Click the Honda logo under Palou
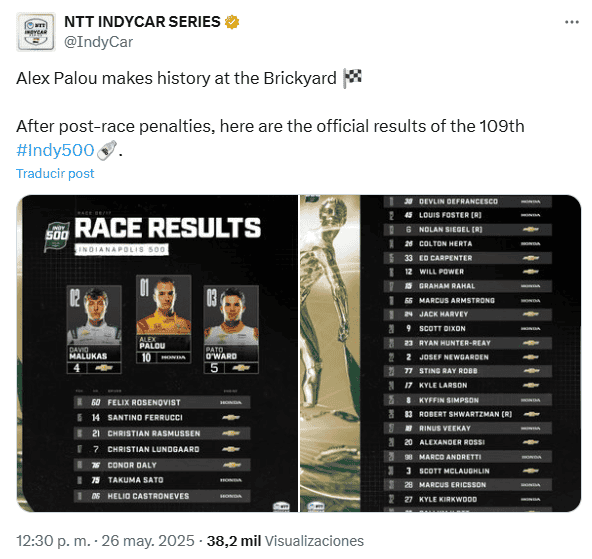592x559 pixels. [x=173, y=357]
